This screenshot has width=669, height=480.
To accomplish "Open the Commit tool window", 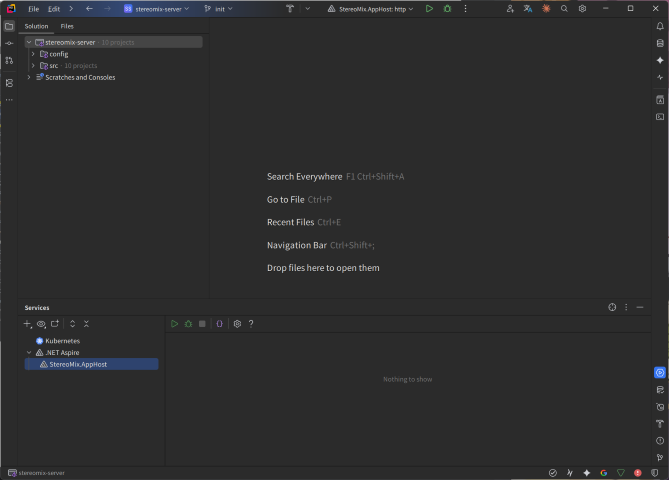I will pyautogui.click(x=9, y=43).
